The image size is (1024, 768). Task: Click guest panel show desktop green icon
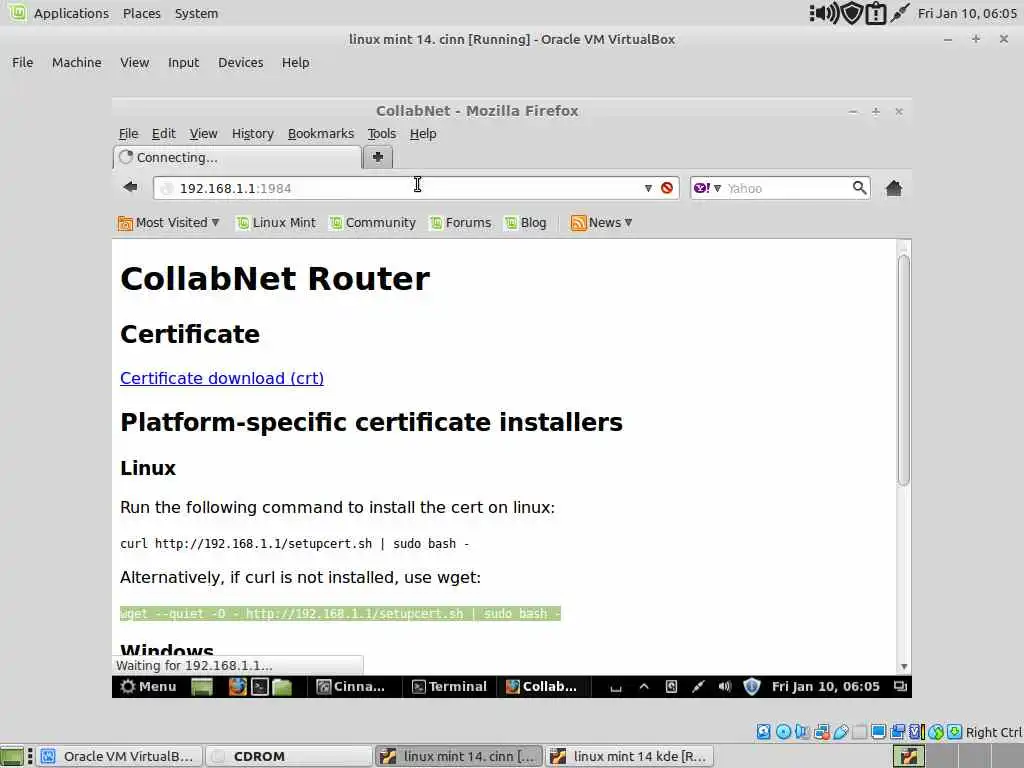[x=202, y=686]
